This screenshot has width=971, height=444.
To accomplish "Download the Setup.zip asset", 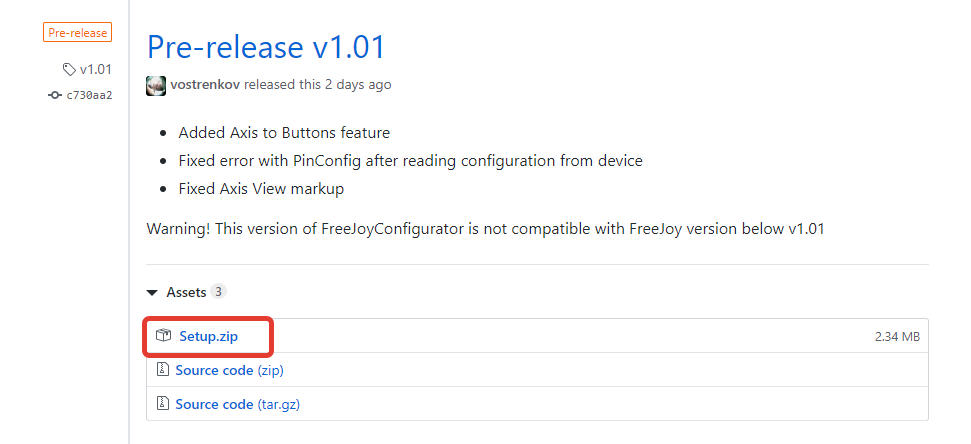I will point(208,336).
